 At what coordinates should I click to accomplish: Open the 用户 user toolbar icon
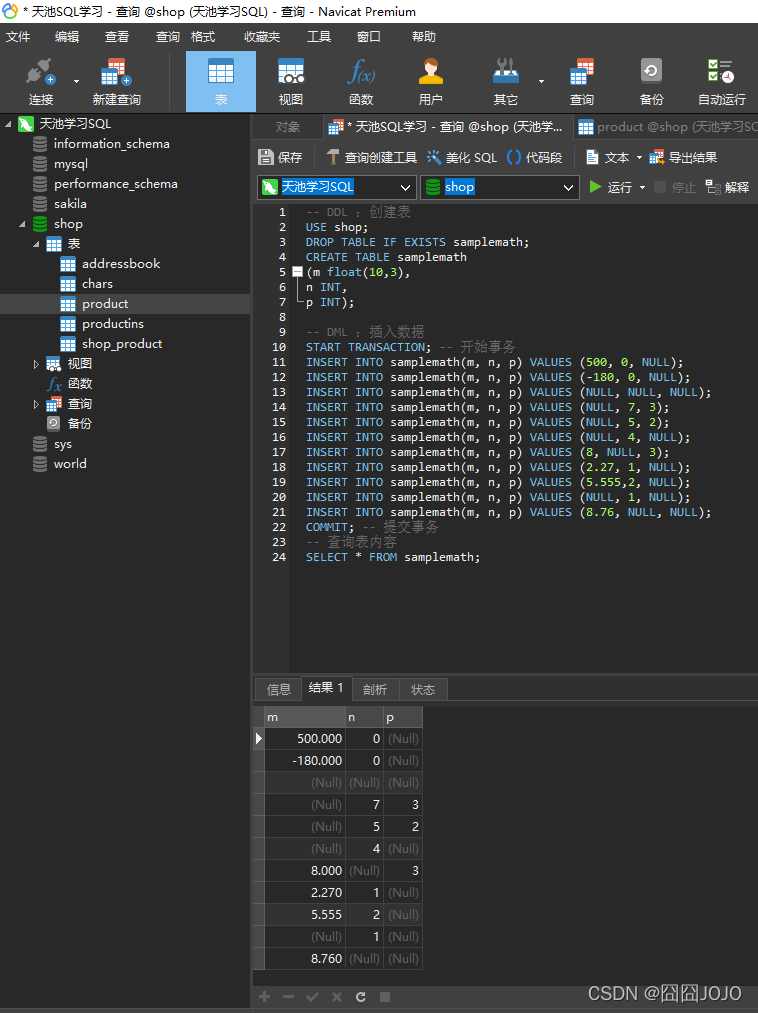(x=430, y=81)
